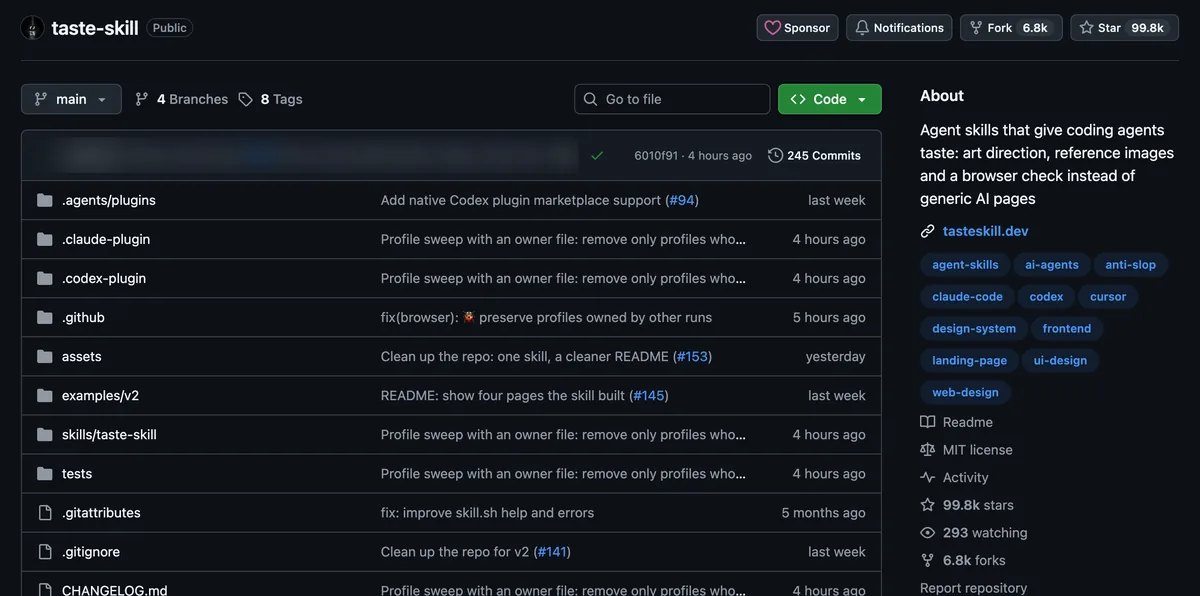
Task: Select the claude-code topic tag
Action: point(967,297)
